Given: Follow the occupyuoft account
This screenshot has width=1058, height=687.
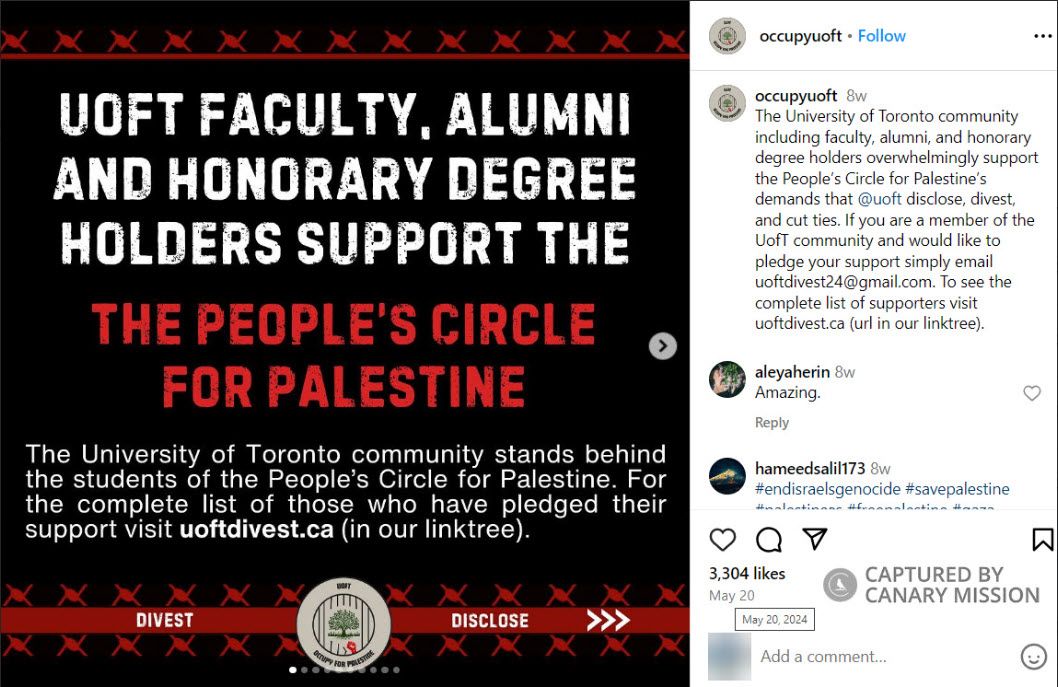Looking at the screenshot, I should point(882,36).
